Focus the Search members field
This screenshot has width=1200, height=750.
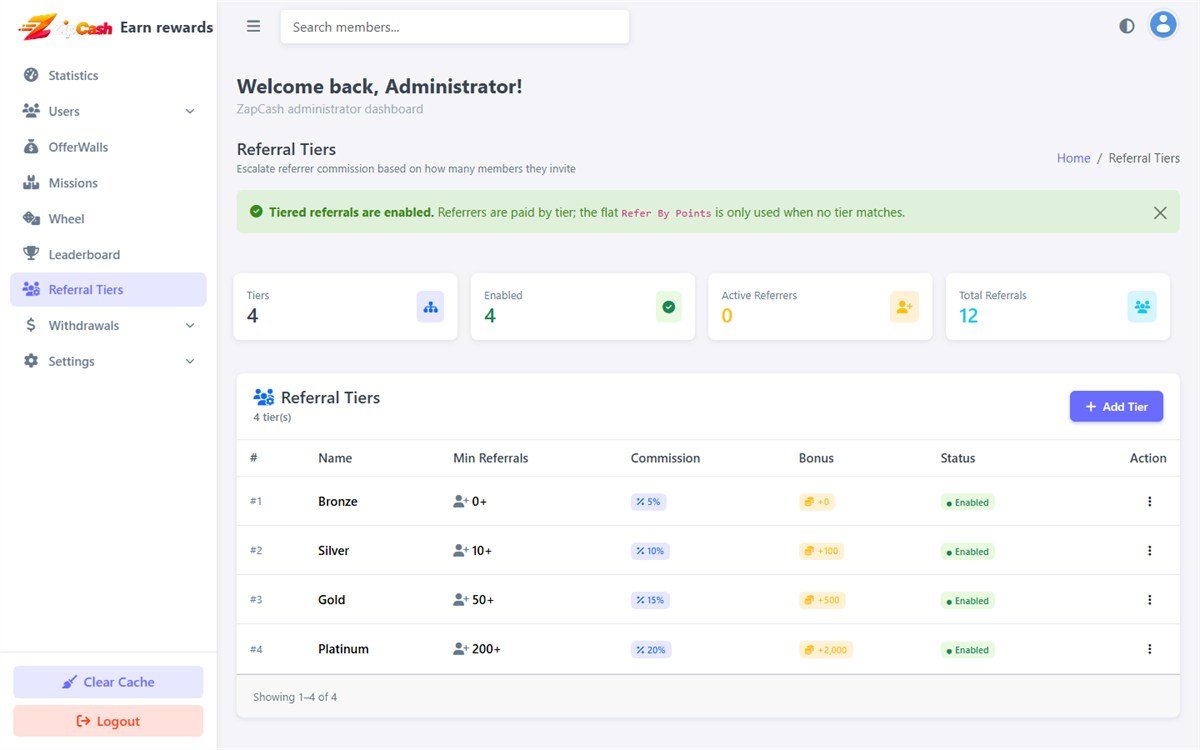coord(455,27)
